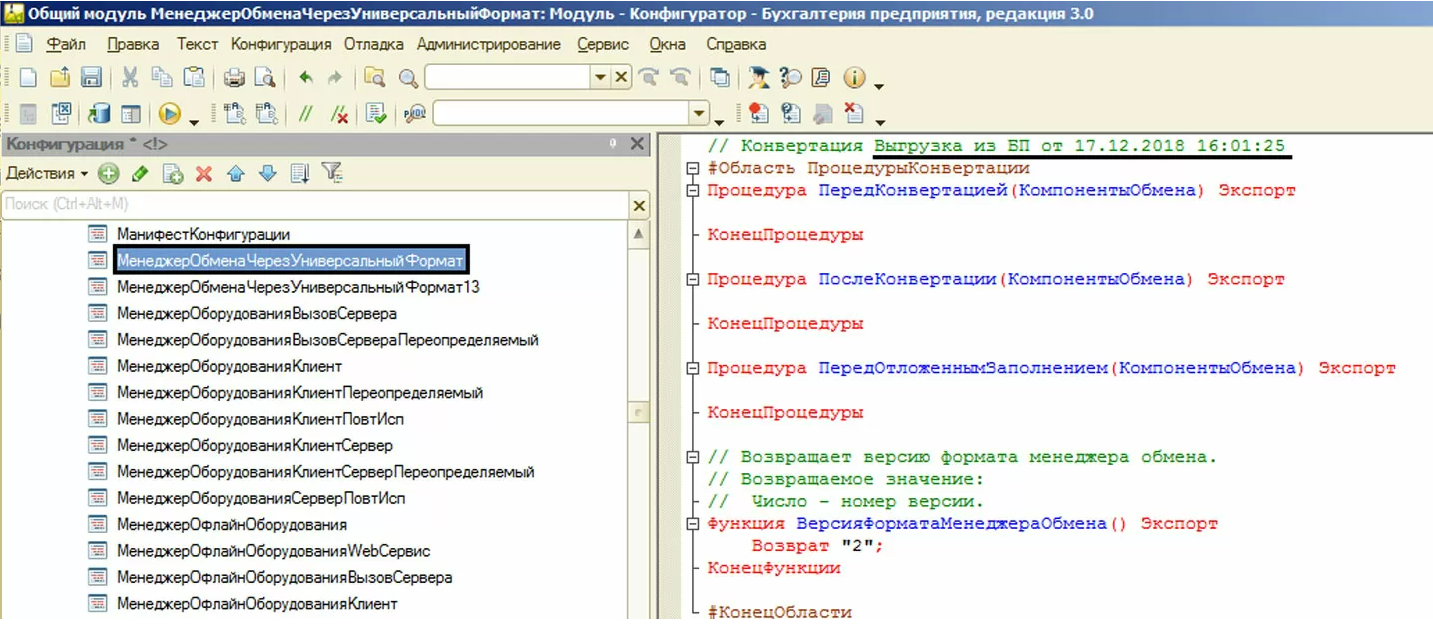Click the Syntax check icon
The height and width of the screenshot is (625, 1433).
377,114
